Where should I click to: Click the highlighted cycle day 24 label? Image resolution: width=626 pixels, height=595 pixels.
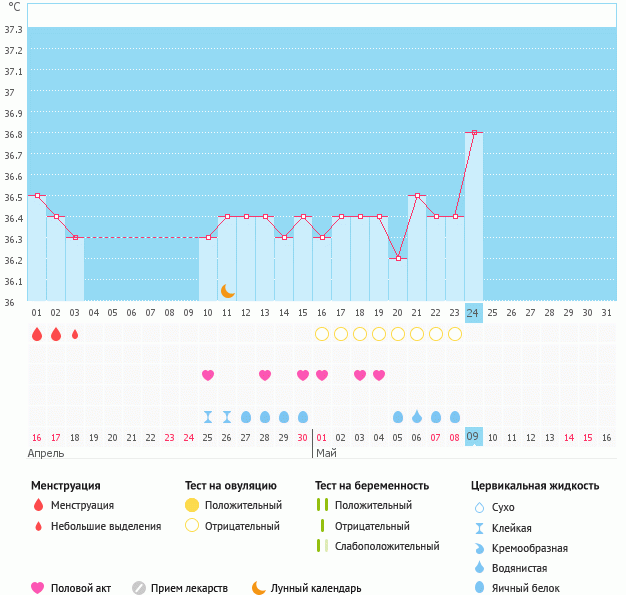pyautogui.click(x=474, y=312)
